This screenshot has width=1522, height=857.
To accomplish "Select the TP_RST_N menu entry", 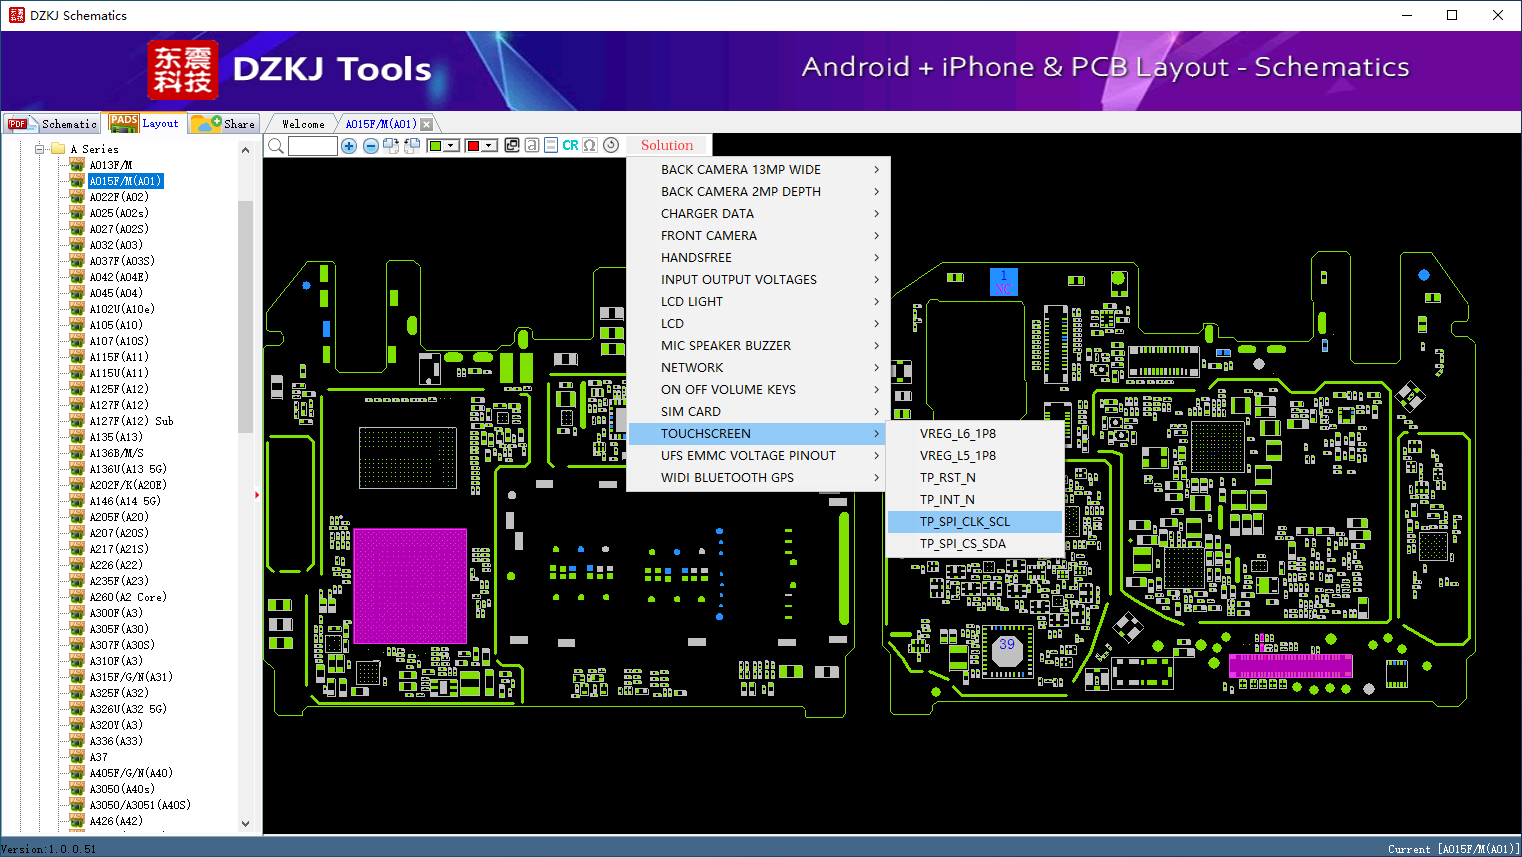I will [975, 478].
